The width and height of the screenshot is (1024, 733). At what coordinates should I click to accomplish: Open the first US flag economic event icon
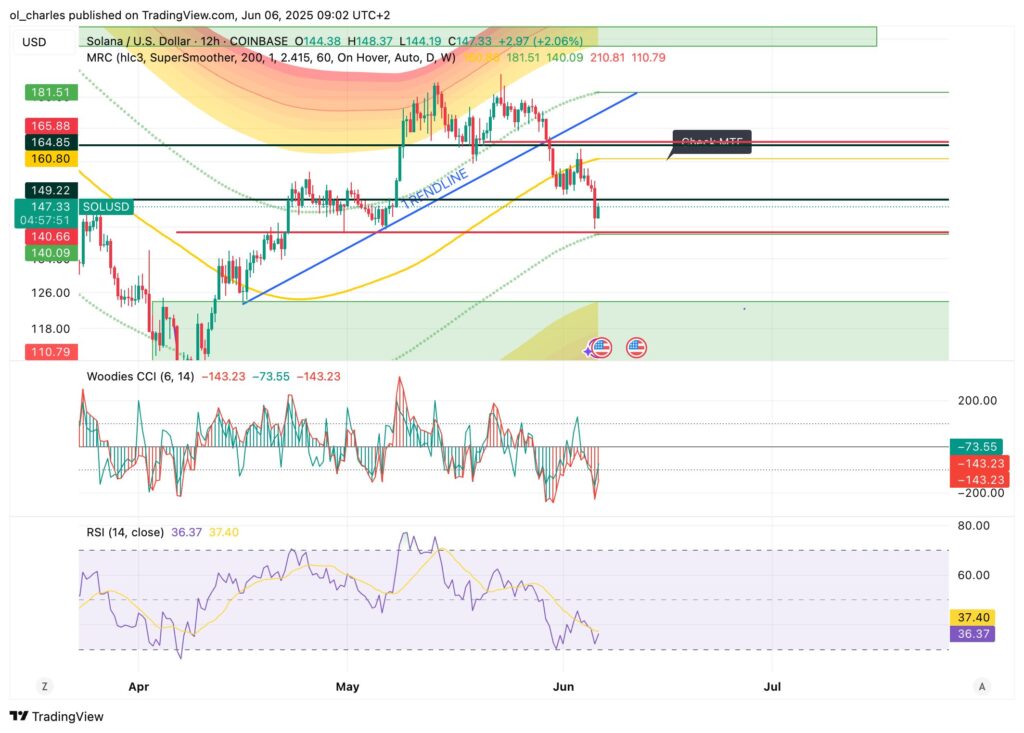pos(600,348)
